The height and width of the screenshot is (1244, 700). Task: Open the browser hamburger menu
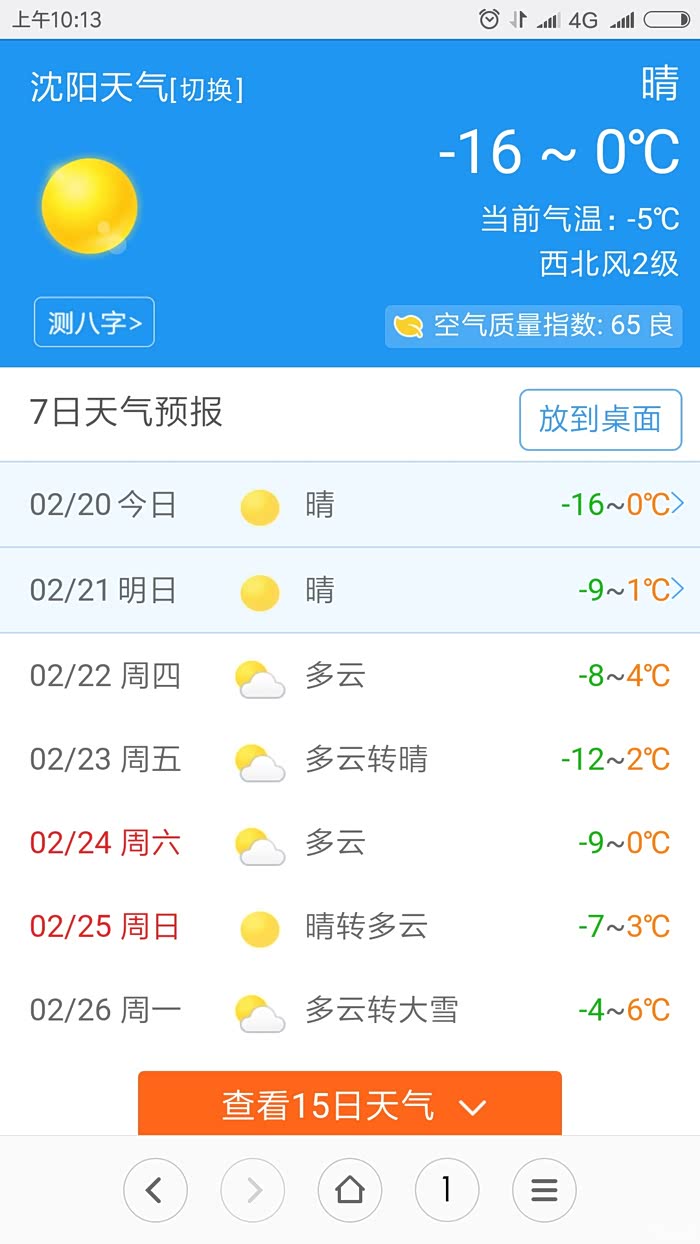(x=544, y=1190)
